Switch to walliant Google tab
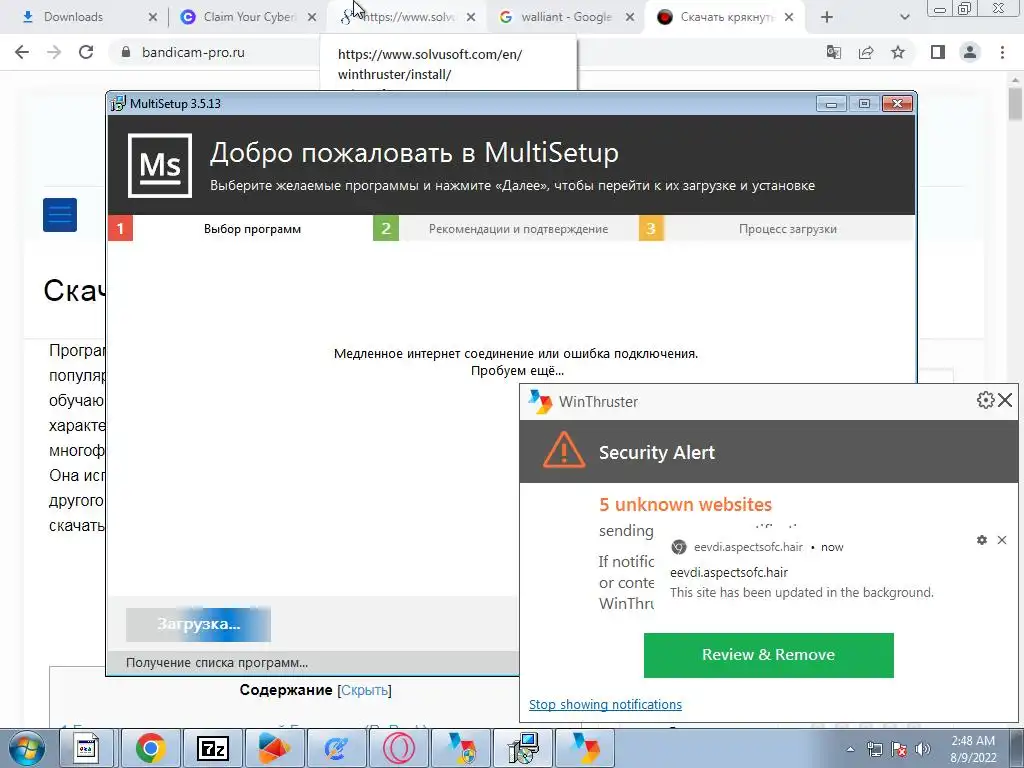The height and width of the screenshot is (768, 1024). pos(567,17)
